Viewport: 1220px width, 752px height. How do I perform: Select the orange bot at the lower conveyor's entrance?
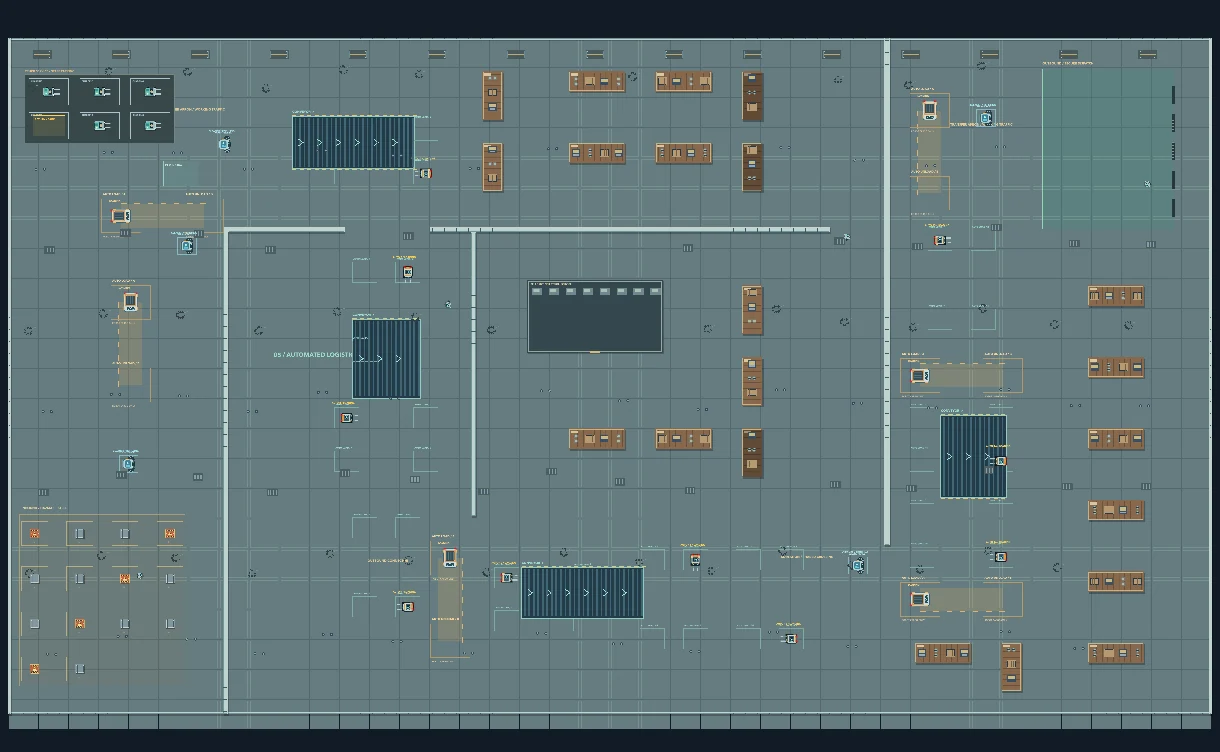[x=507, y=577]
